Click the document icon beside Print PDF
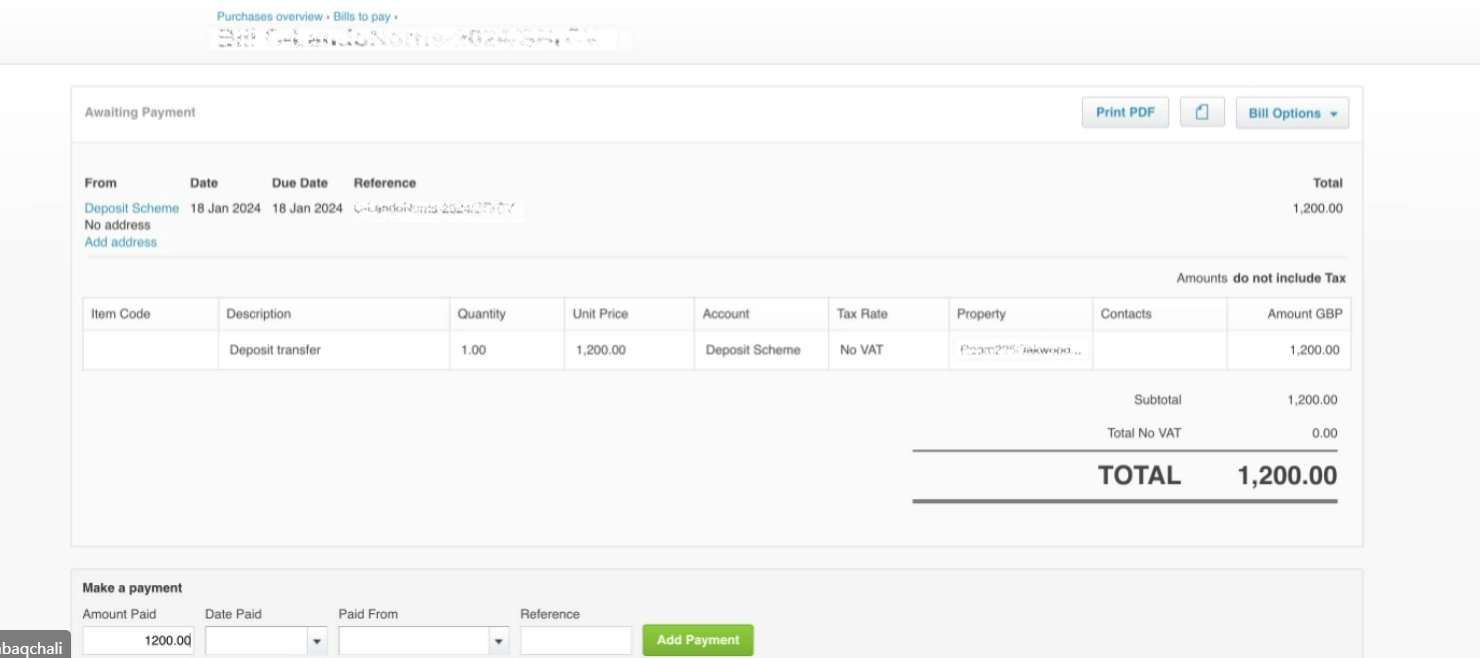The width and height of the screenshot is (1480, 658). point(1202,111)
